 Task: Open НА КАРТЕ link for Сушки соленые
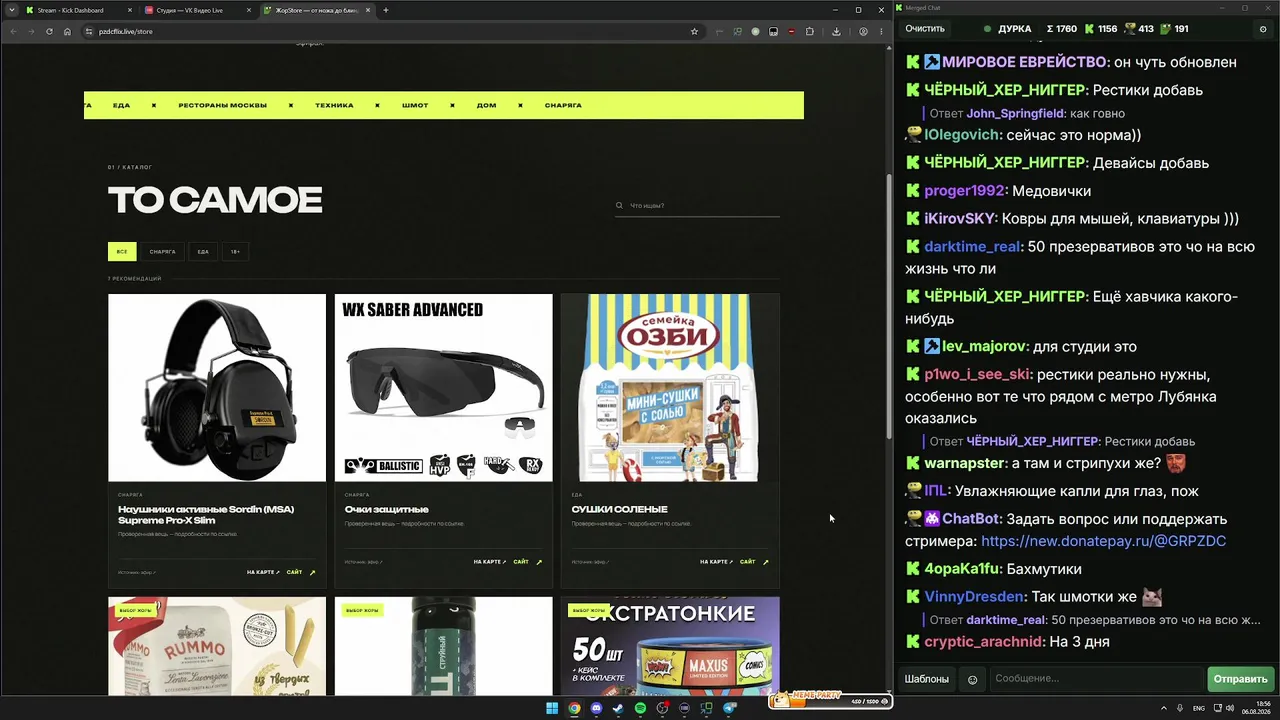[716, 562]
